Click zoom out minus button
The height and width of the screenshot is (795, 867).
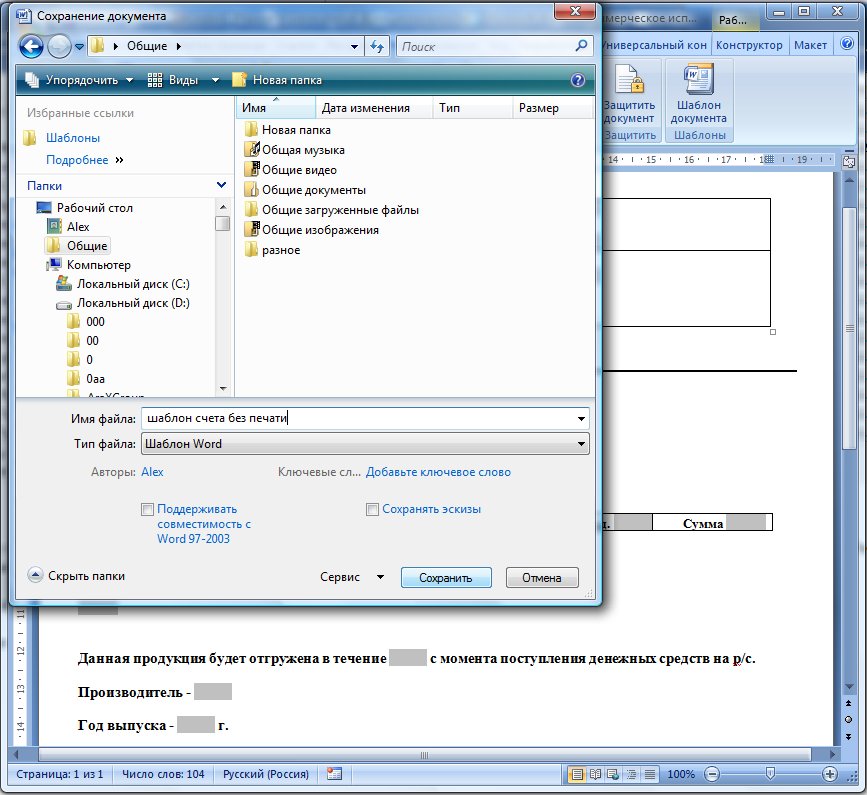(x=713, y=775)
